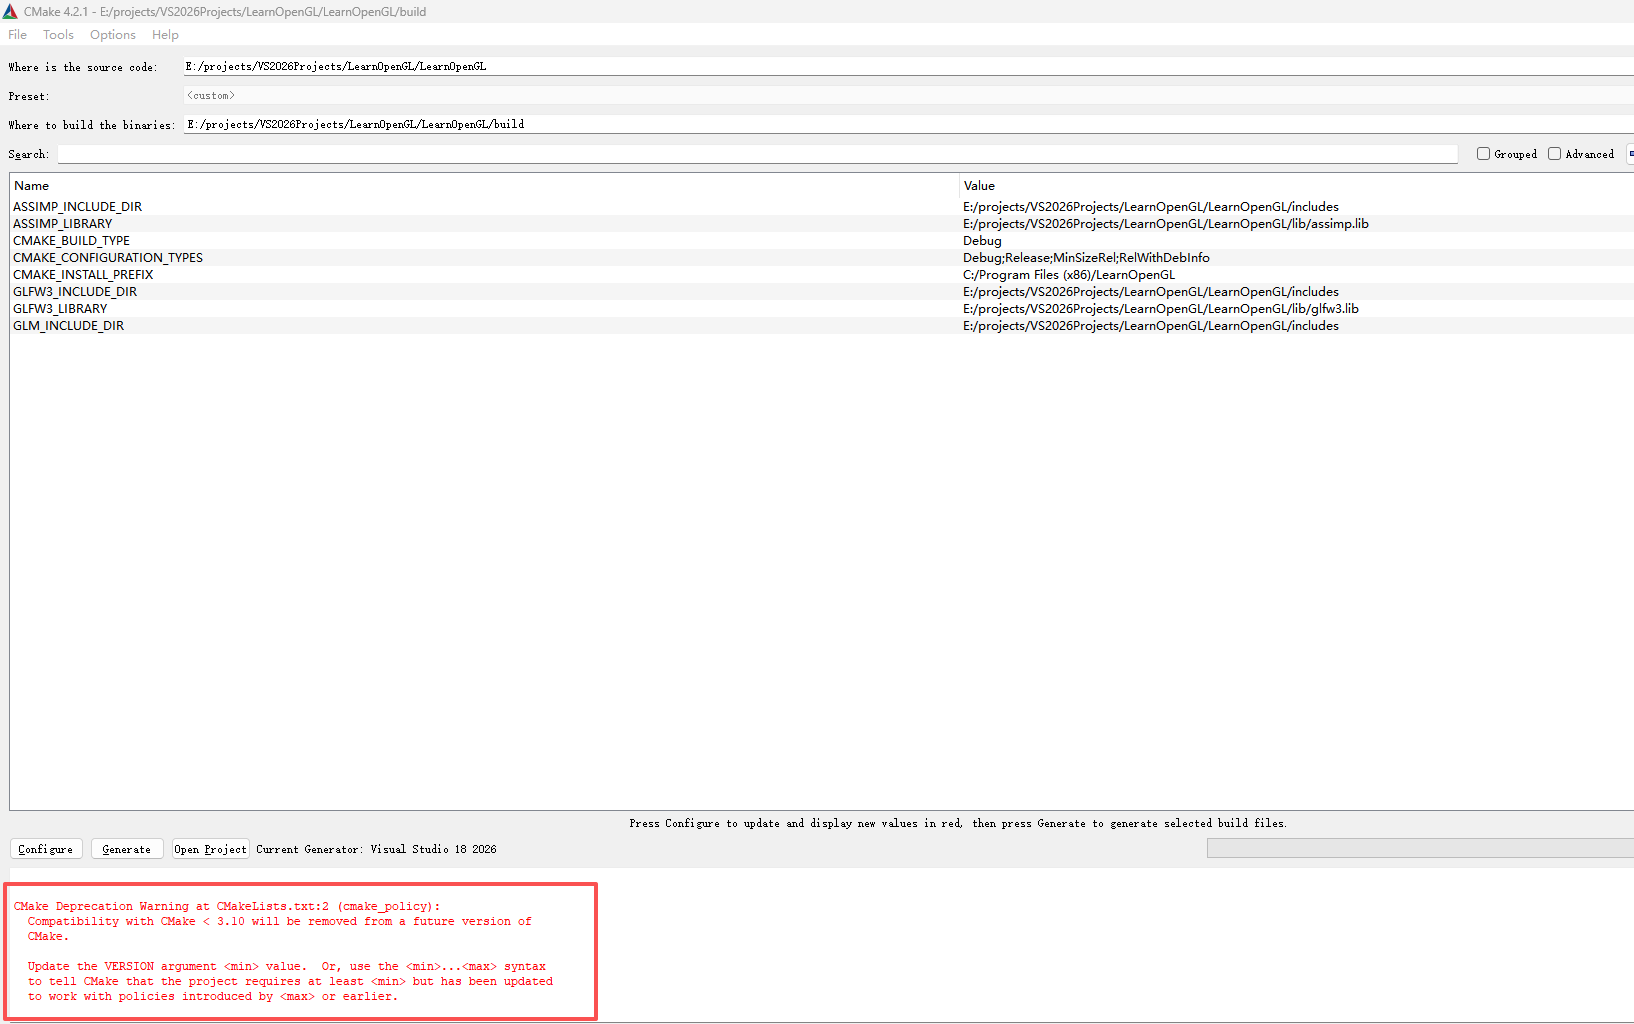Click the Current Generator Visual Studio label
This screenshot has height=1024, width=1634.
pos(376,849)
